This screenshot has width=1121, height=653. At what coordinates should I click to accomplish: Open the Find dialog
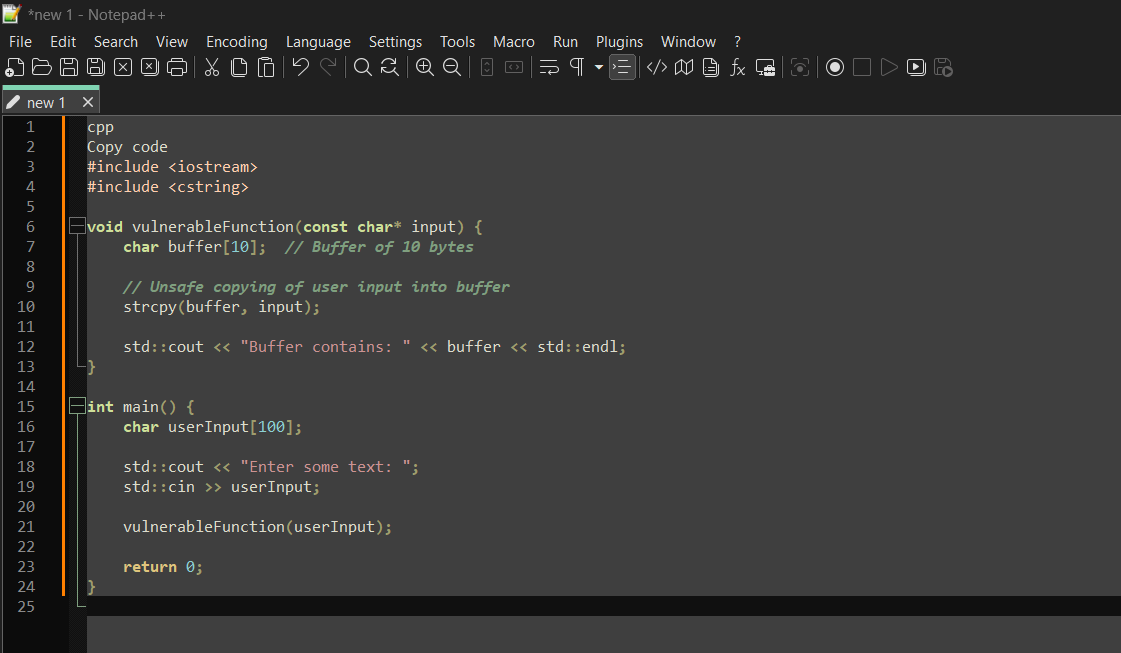pos(362,67)
